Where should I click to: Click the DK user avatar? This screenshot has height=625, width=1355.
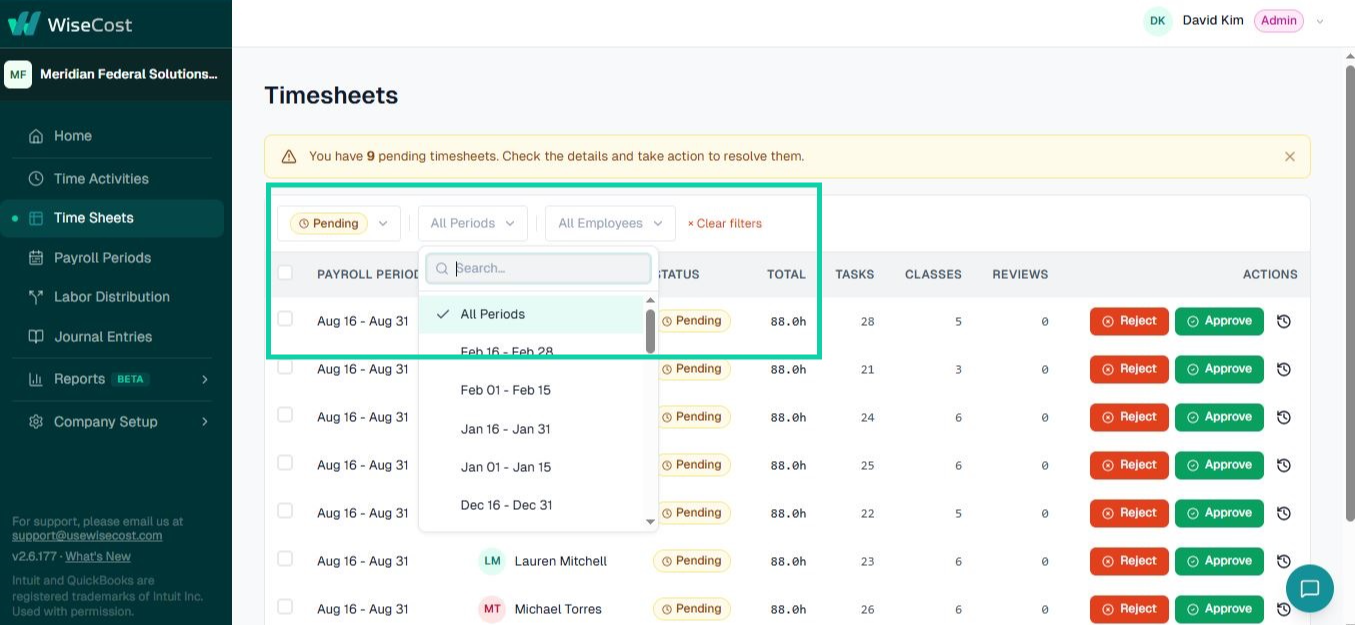click(1157, 21)
